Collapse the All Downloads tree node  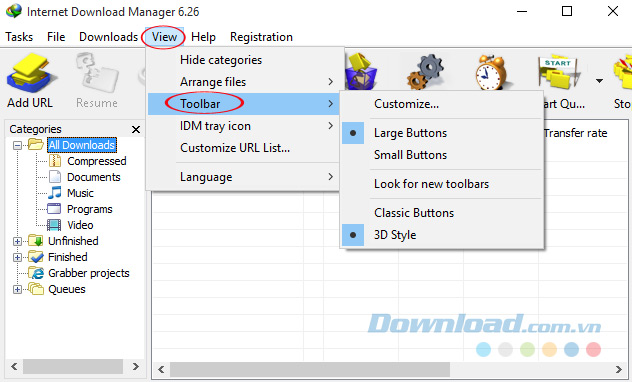[17, 145]
